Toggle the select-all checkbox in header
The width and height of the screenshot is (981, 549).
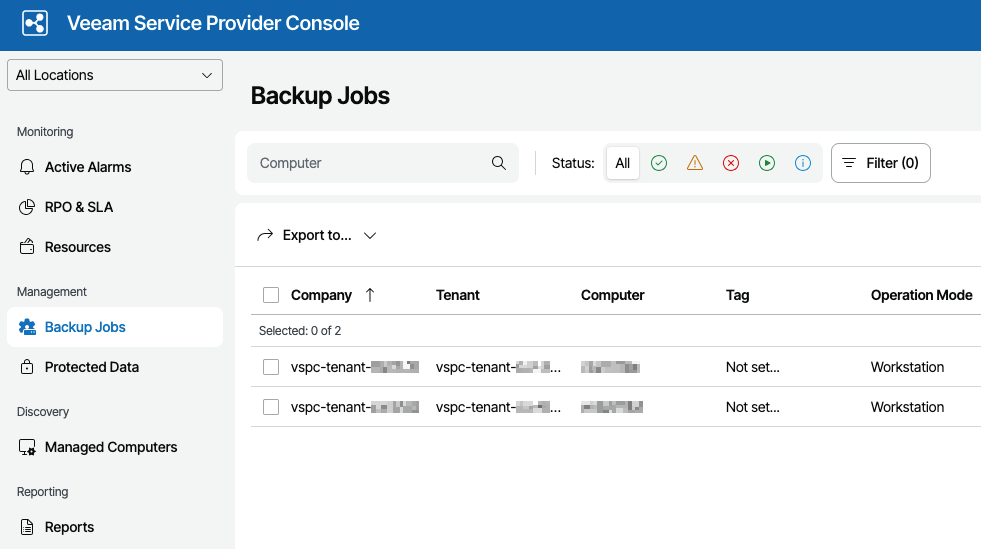point(271,295)
